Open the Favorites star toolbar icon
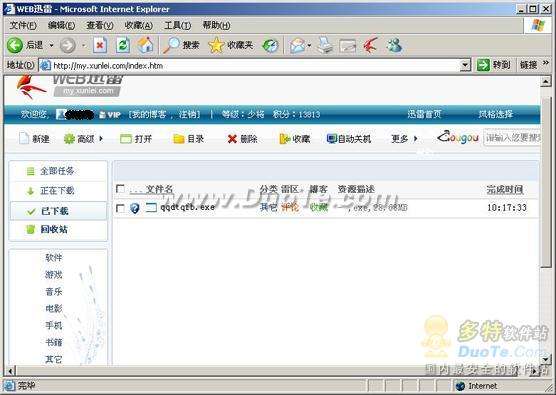This screenshot has height=395, width=556. [216, 45]
